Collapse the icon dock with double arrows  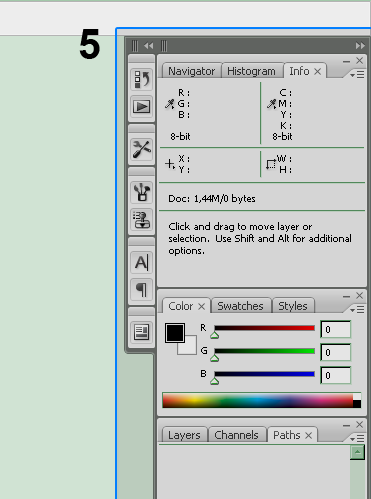149,46
